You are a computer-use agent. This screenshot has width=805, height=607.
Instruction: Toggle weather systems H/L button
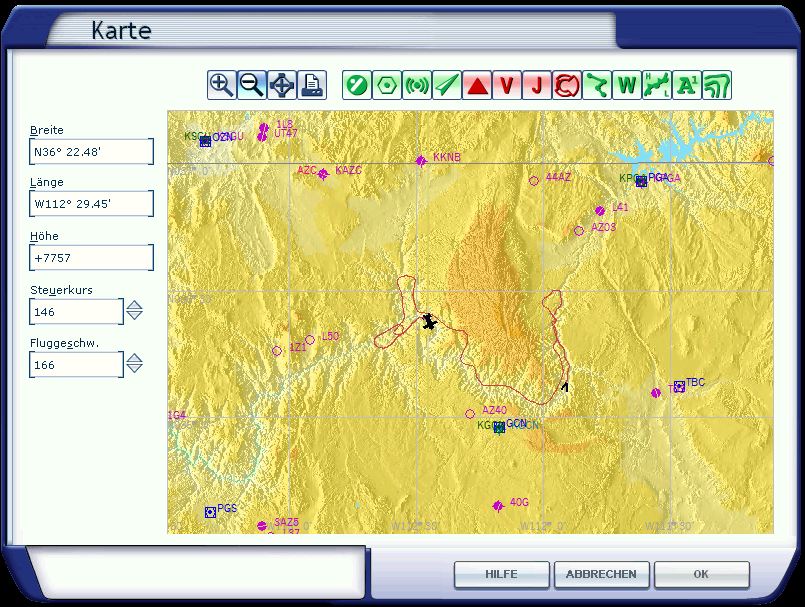pyautogui.click(x=657, y=85)
